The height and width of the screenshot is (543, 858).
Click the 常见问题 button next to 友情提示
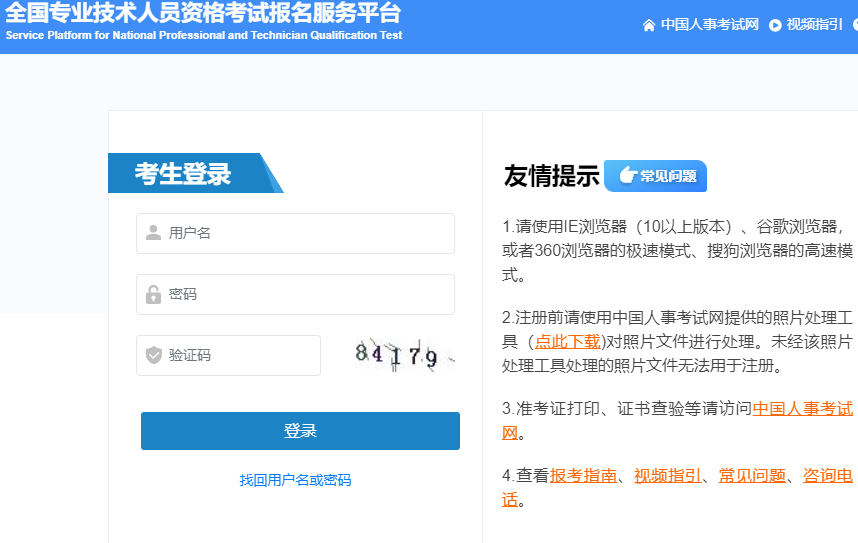tap(656, 176)
